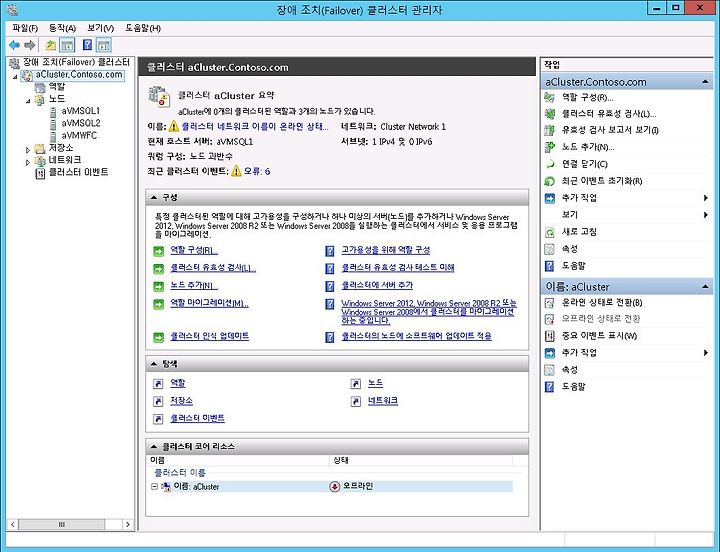This screenshot has height=552, width=720.
Task: Click 속성 icon under 이름: aCluster section
Action: [550, 370]
